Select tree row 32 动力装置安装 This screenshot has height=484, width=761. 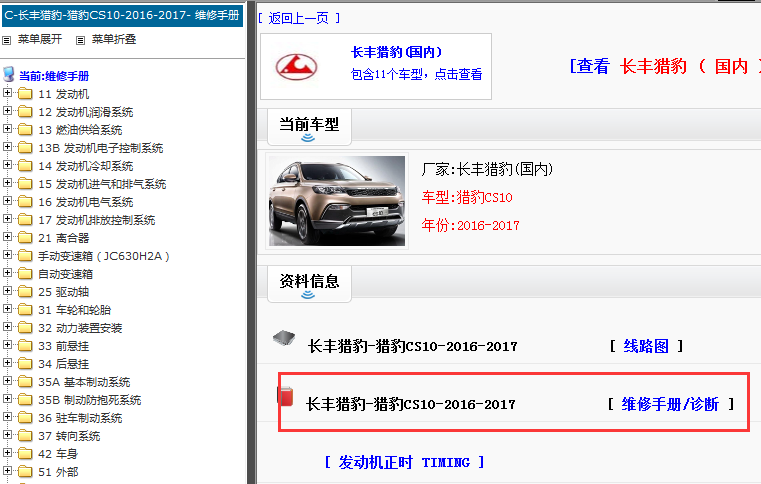click(x=80, y=328)
